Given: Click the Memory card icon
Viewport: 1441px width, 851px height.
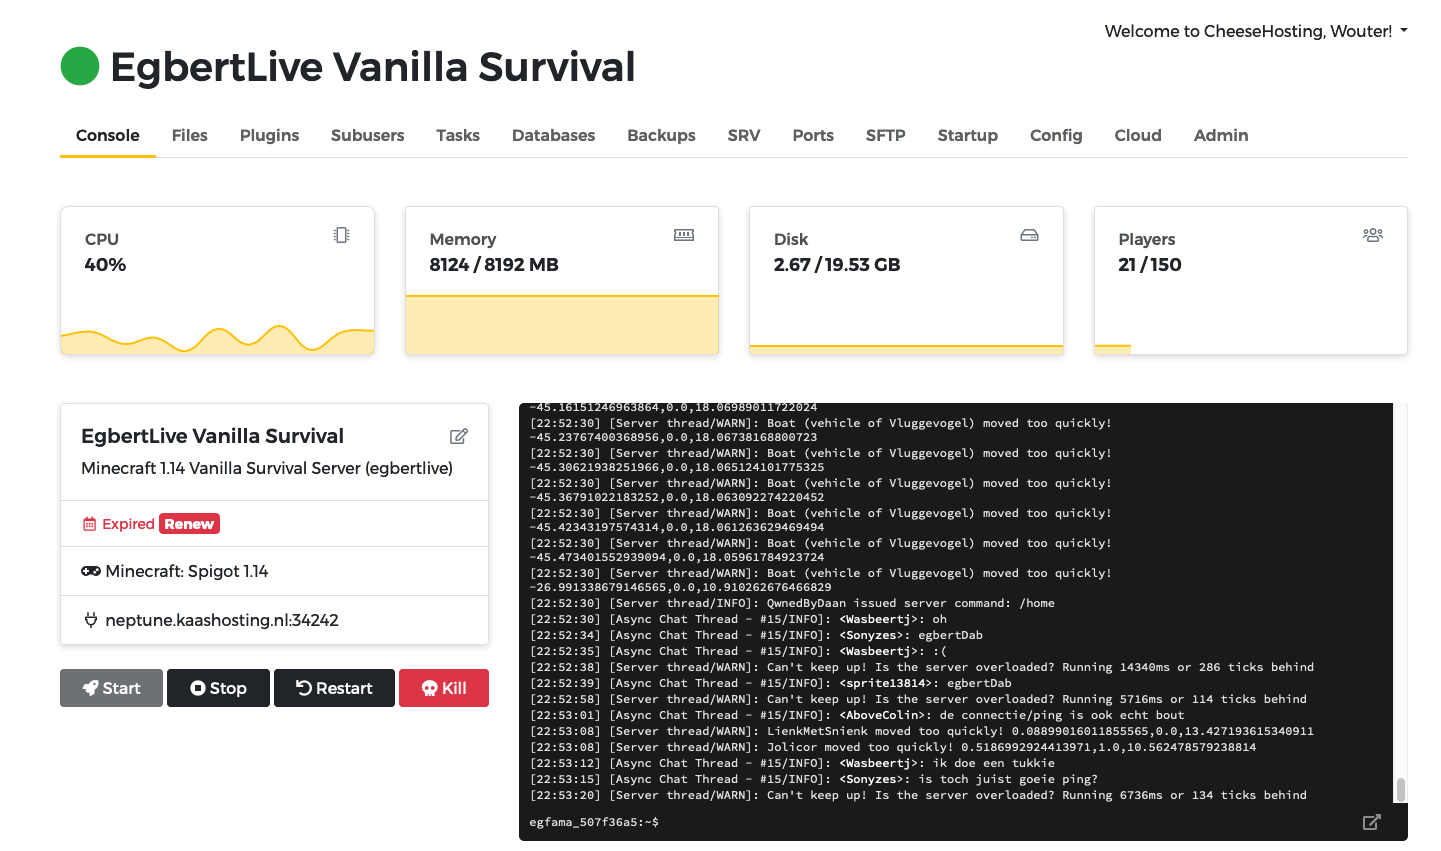Looking at the screenshot, I should 684,235.
